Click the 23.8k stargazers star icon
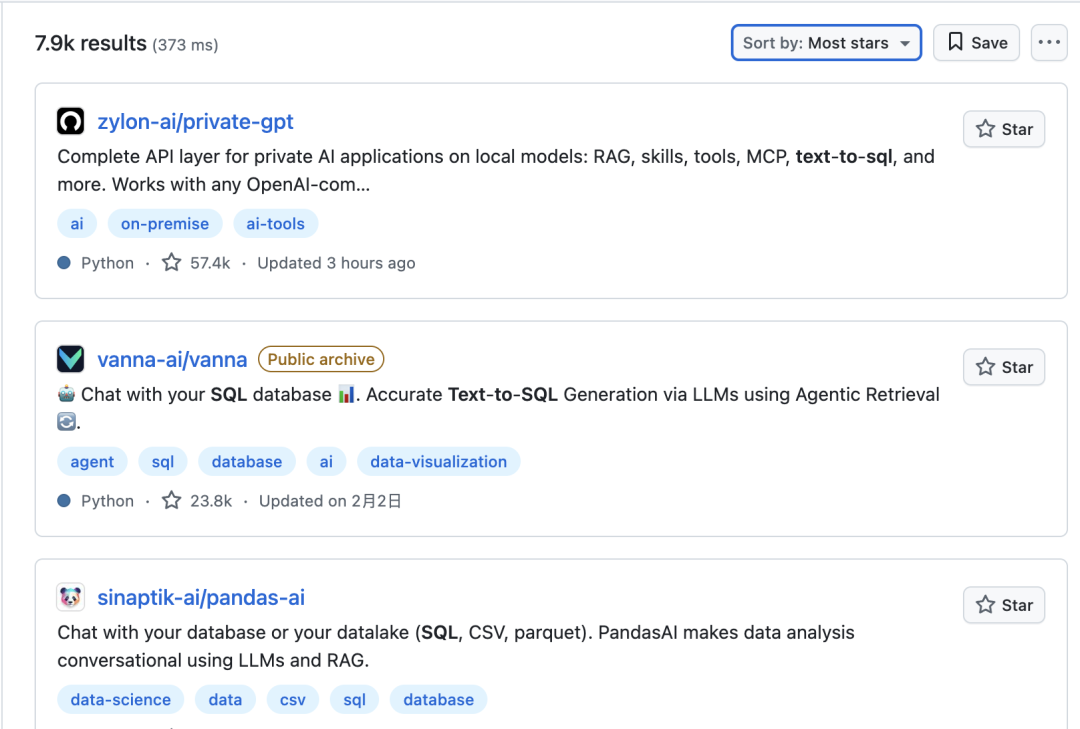The image size is (1080, 729). (172, 500)
